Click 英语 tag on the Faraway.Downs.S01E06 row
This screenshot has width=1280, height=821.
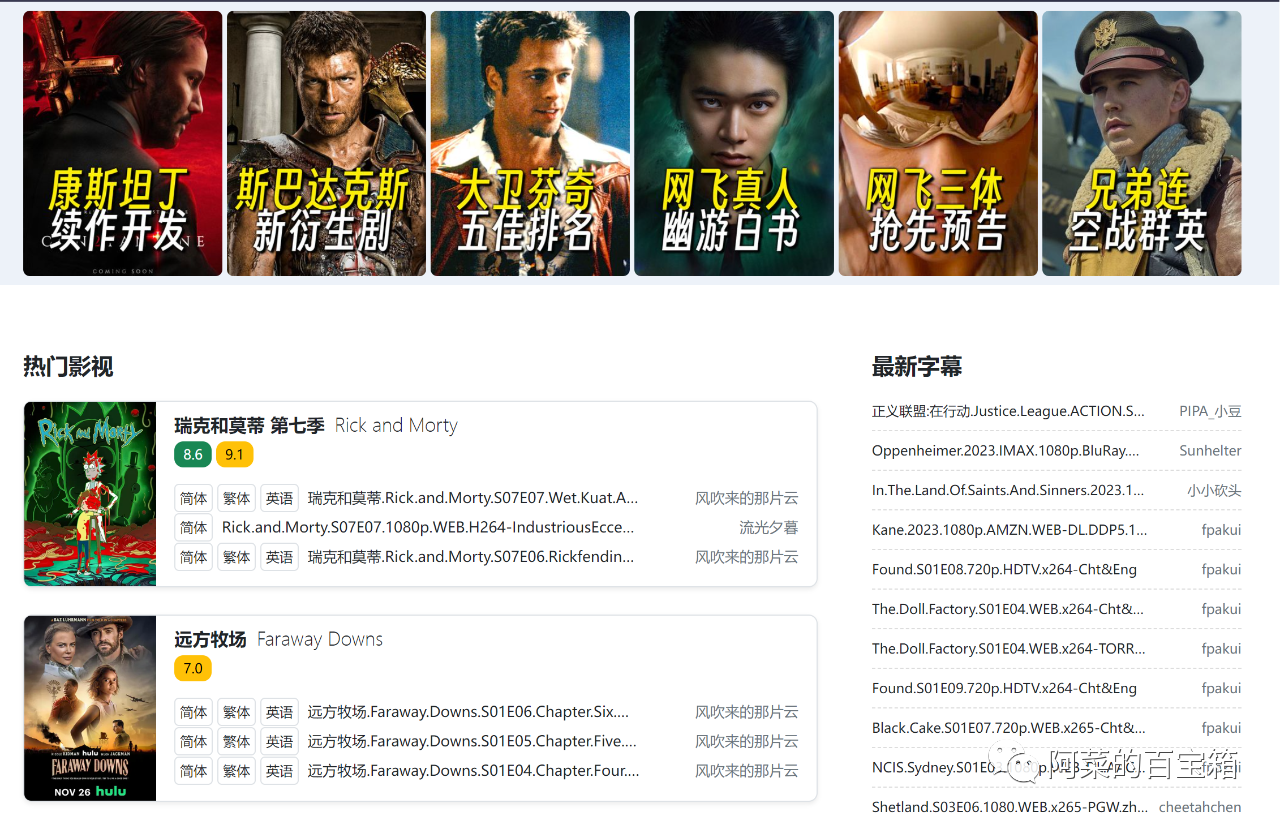coord(279,712)
